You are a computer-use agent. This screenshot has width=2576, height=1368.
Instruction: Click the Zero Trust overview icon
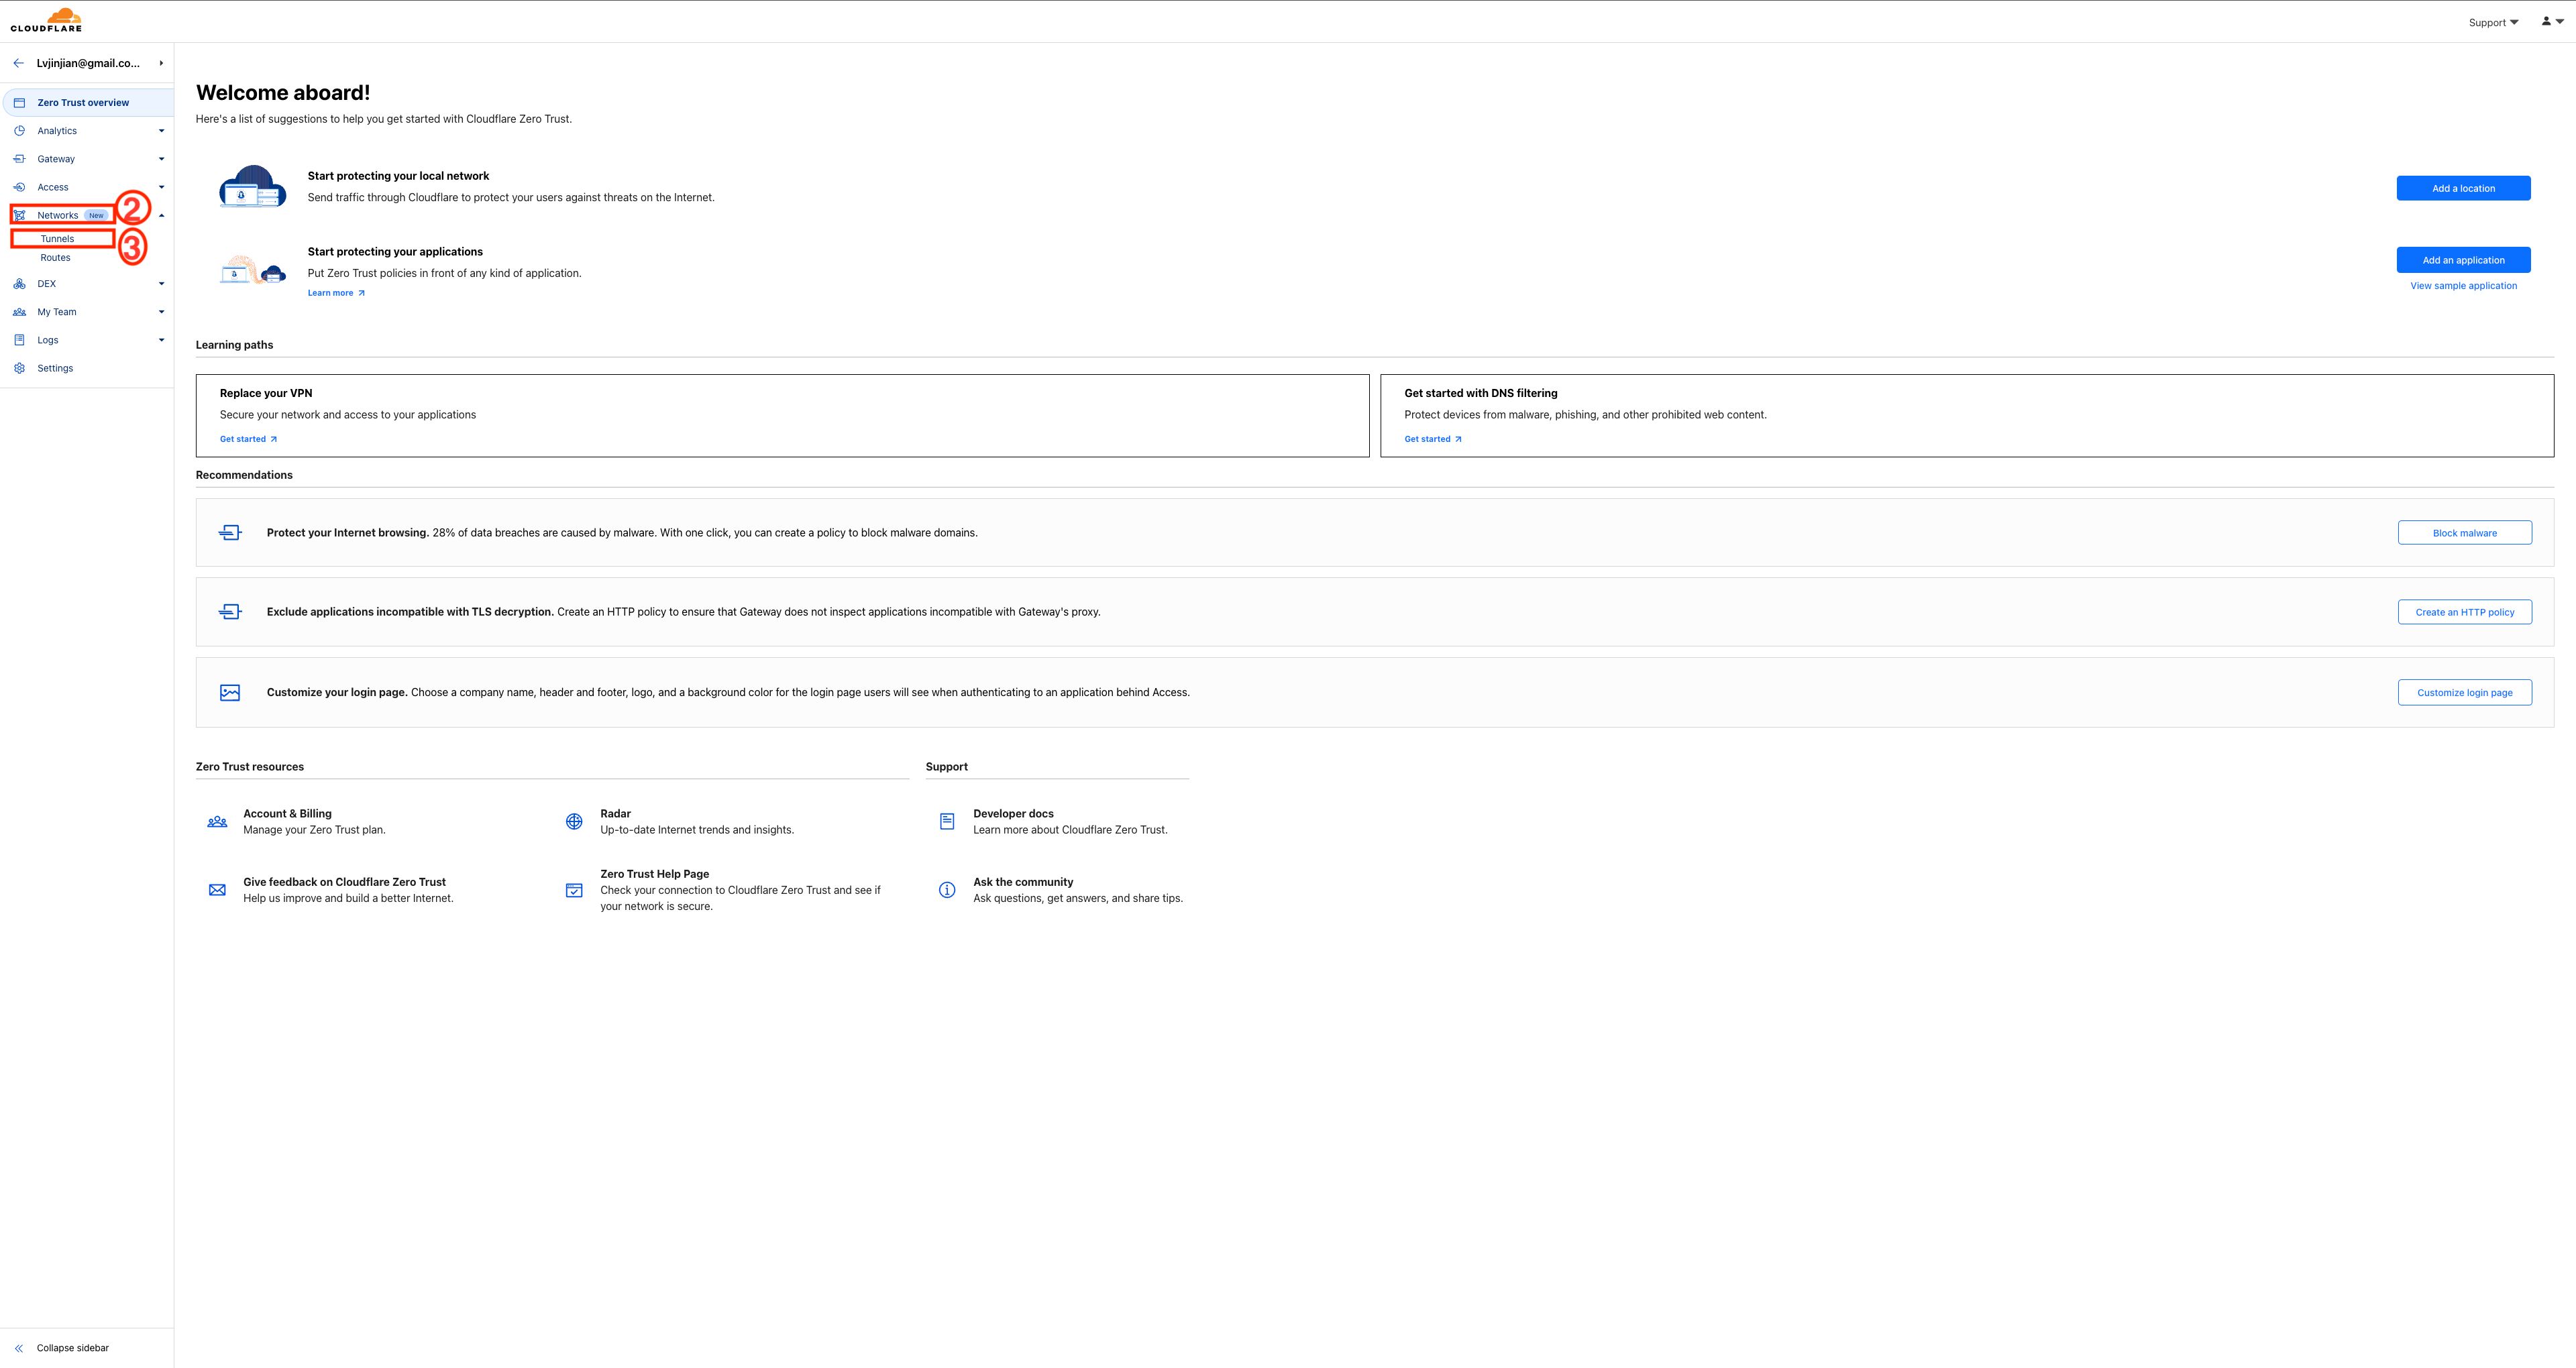coord(19,103)
